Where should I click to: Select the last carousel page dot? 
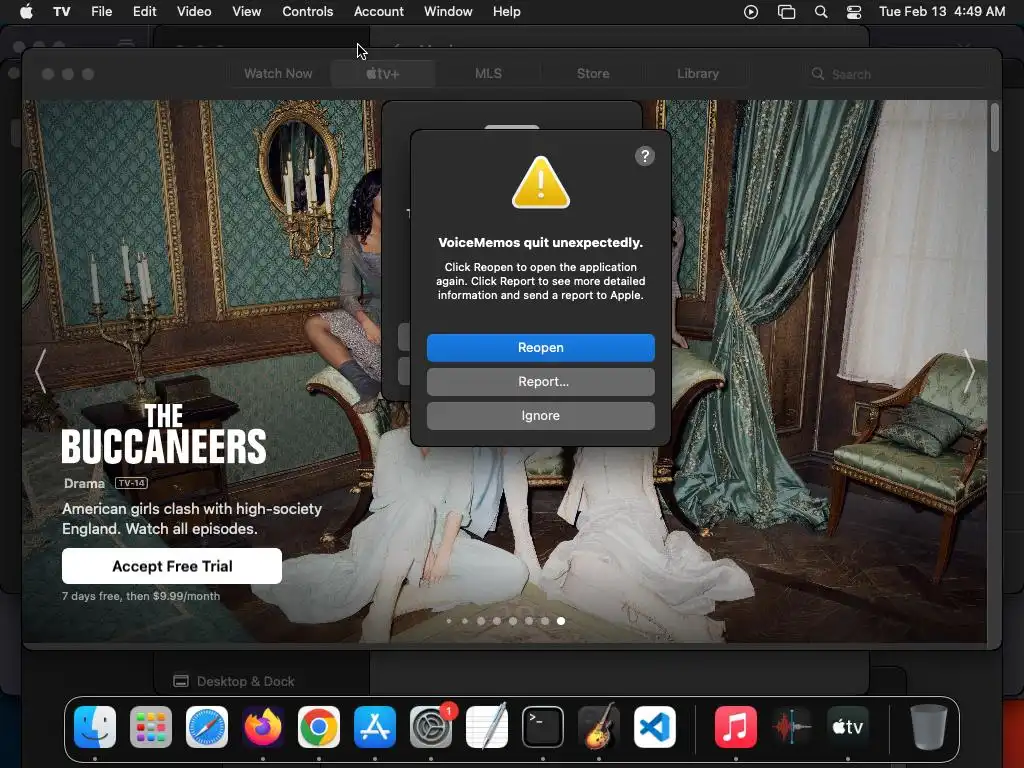click(561, 621)
